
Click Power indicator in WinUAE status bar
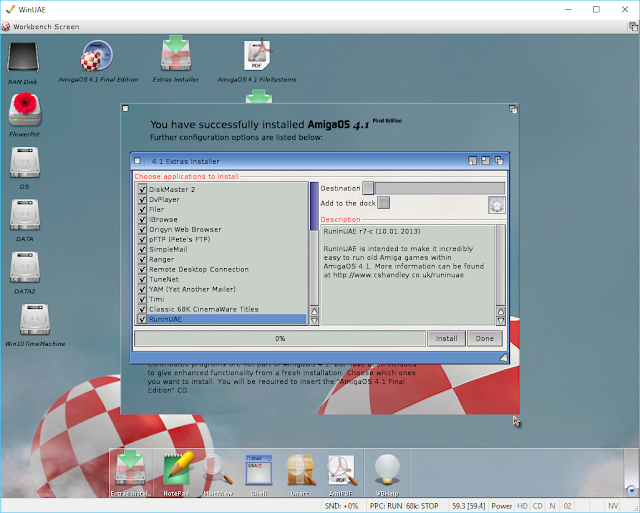(501, 506)
